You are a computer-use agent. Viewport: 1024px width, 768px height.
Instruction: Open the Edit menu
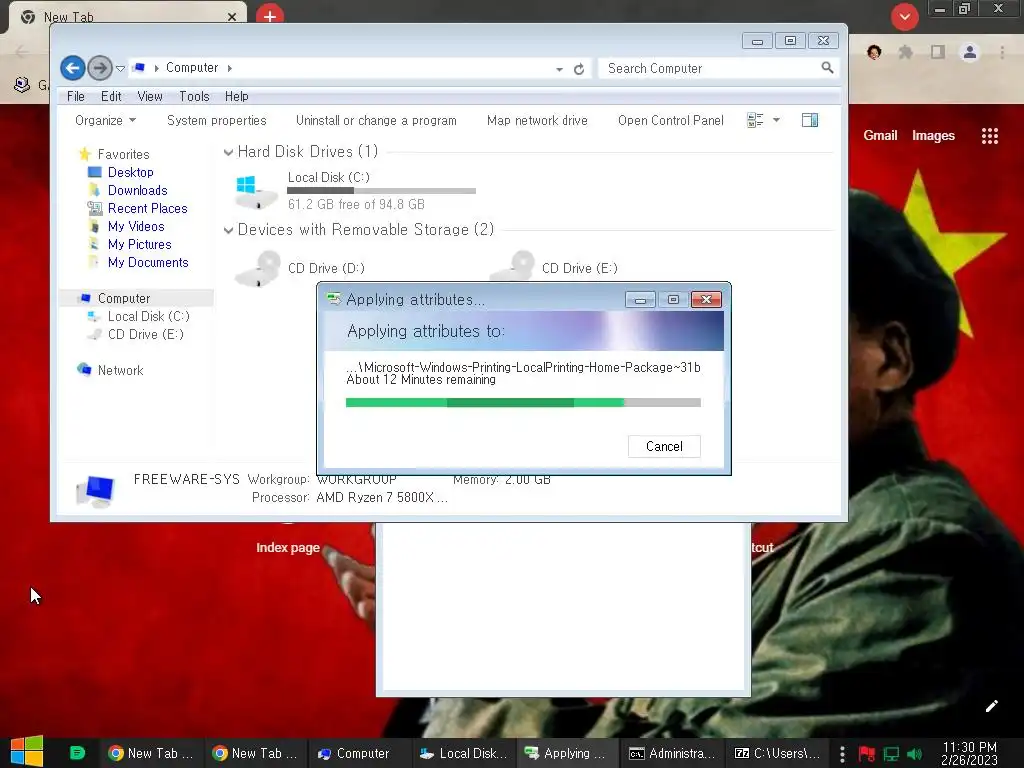point(111,96)
